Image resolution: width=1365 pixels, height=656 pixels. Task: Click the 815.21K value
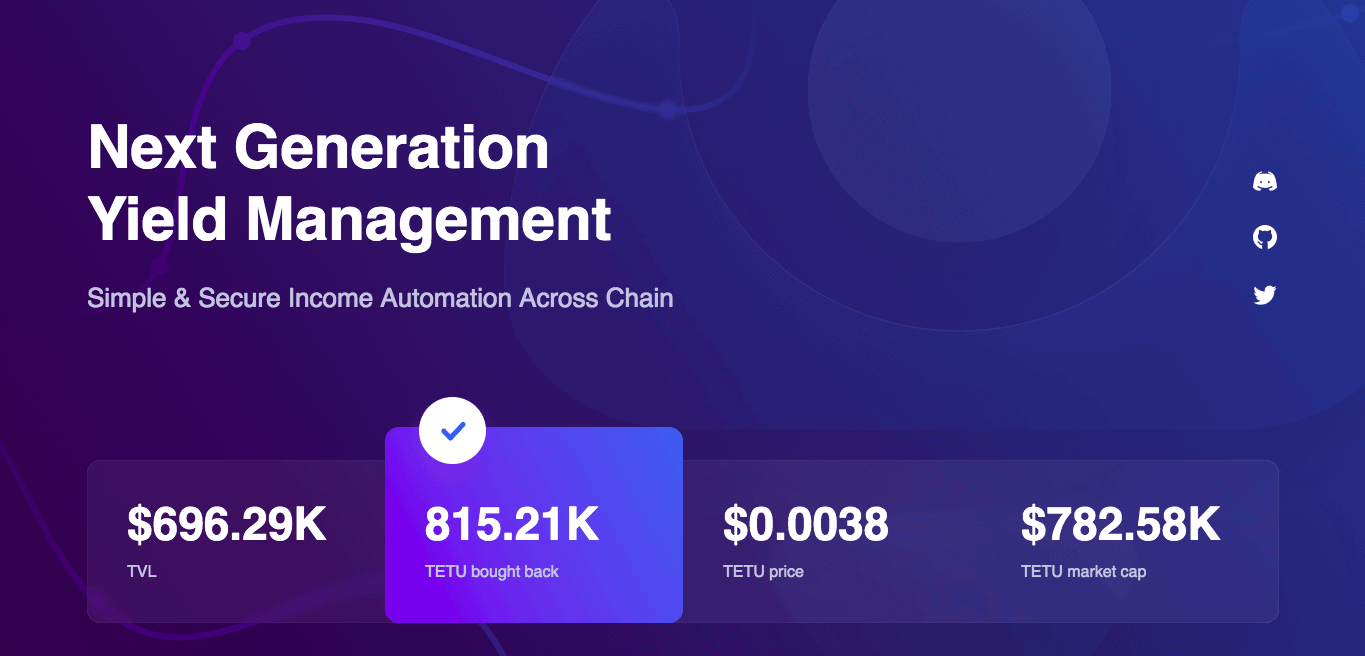(x=512, y=525)
